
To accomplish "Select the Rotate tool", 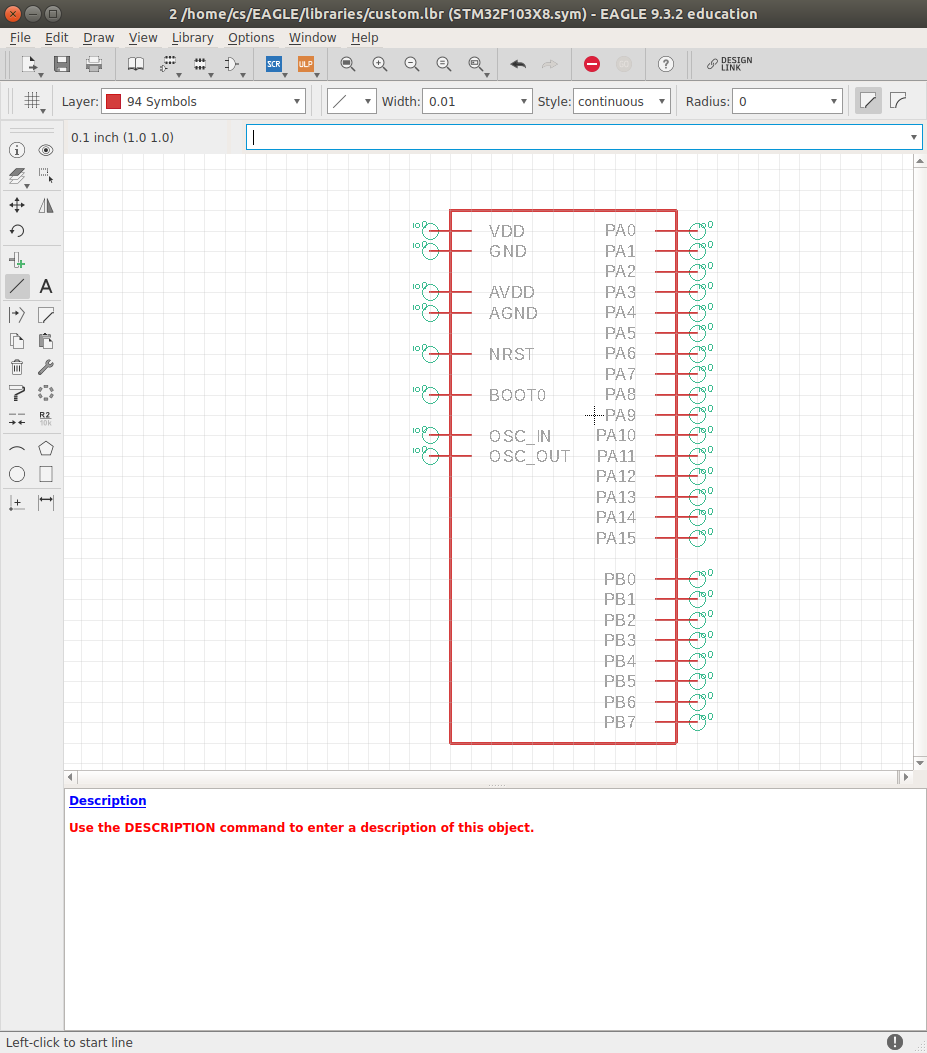I will [x=17, y=231].
